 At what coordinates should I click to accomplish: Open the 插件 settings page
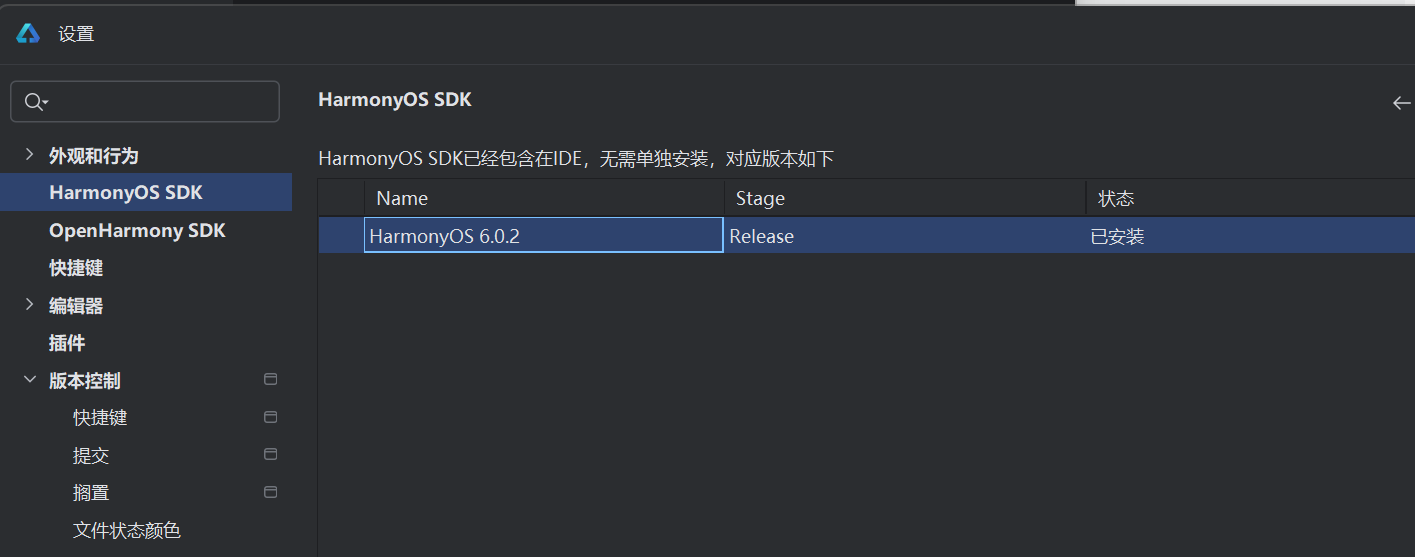click(67, 343)
